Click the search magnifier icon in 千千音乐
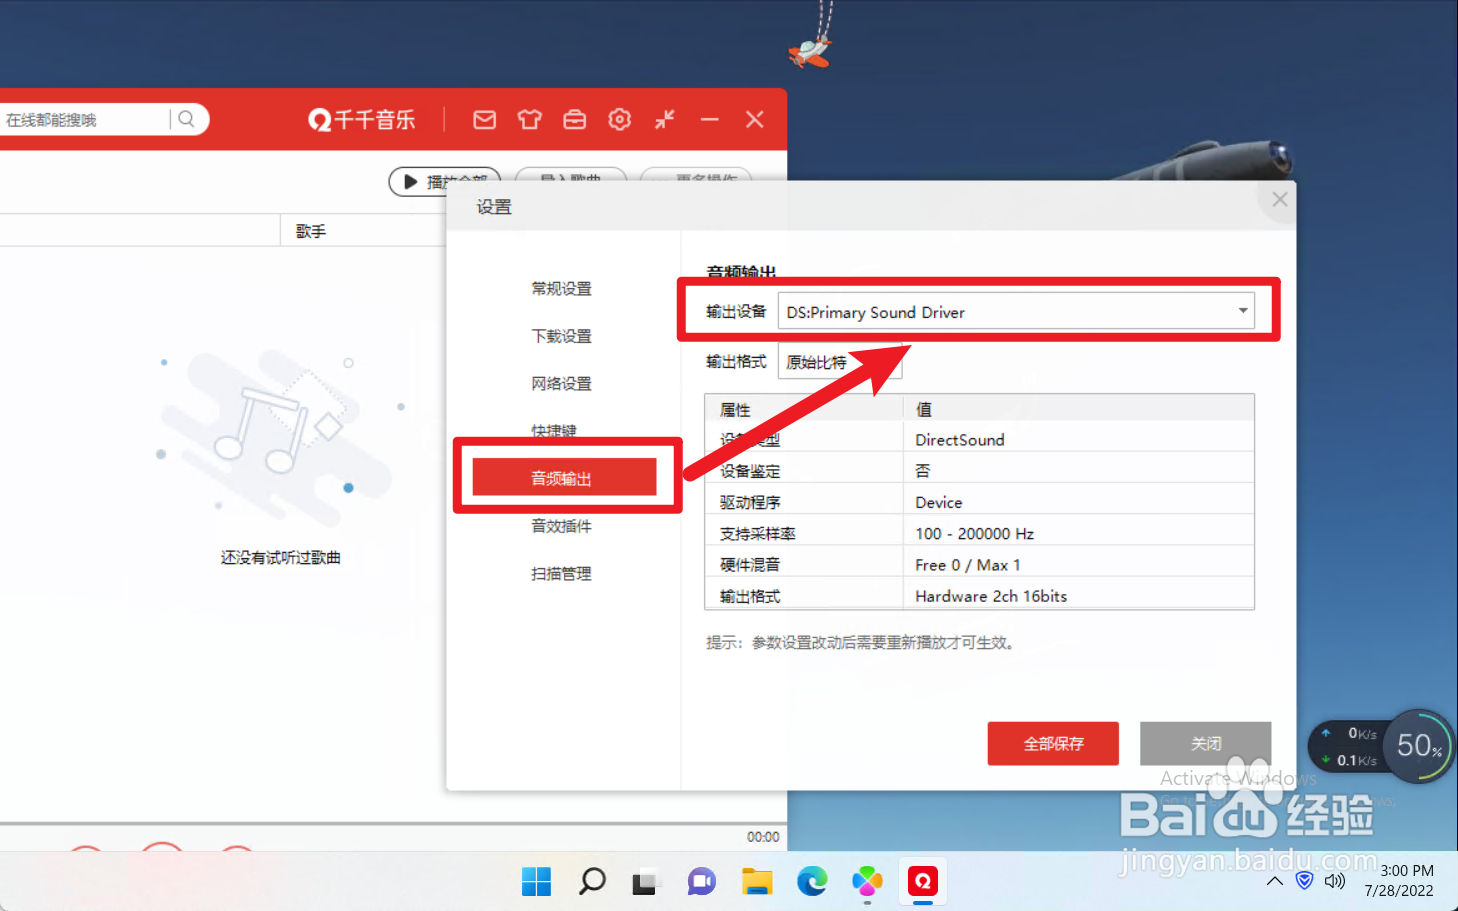This screenshot has height=911, width=1458. (x=186, y=119)
